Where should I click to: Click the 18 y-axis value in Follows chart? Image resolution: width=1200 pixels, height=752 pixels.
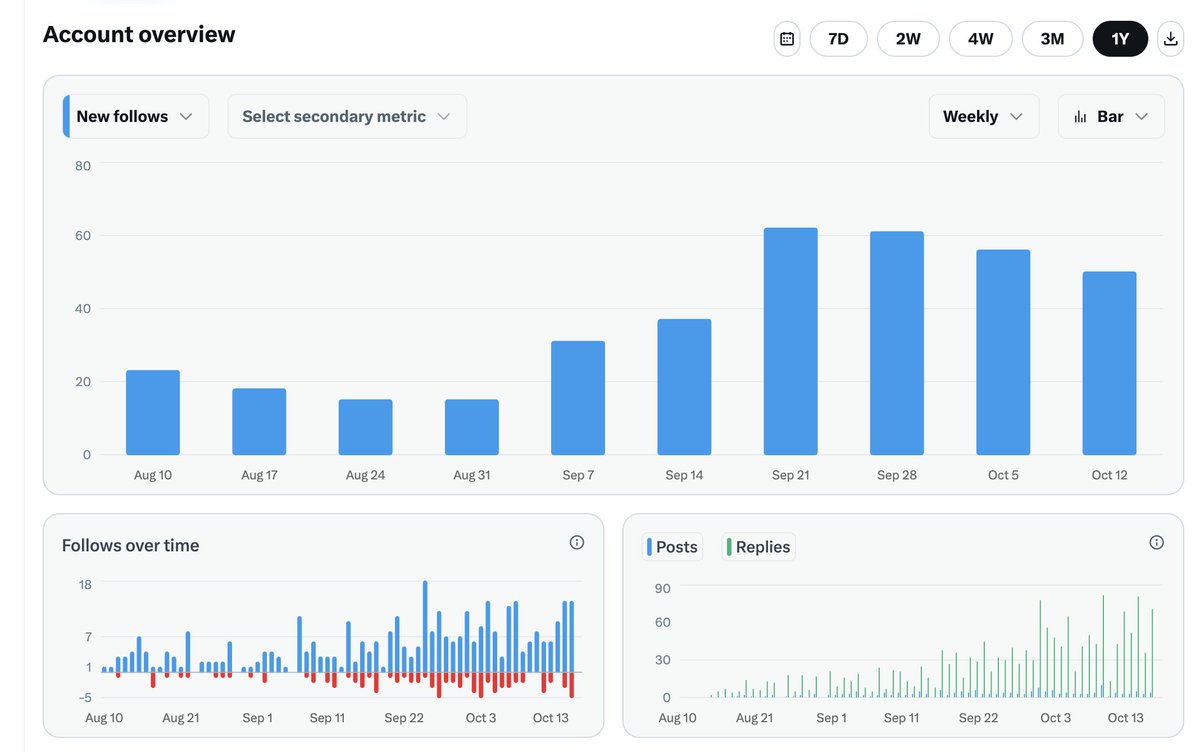(x=85, y=584)
